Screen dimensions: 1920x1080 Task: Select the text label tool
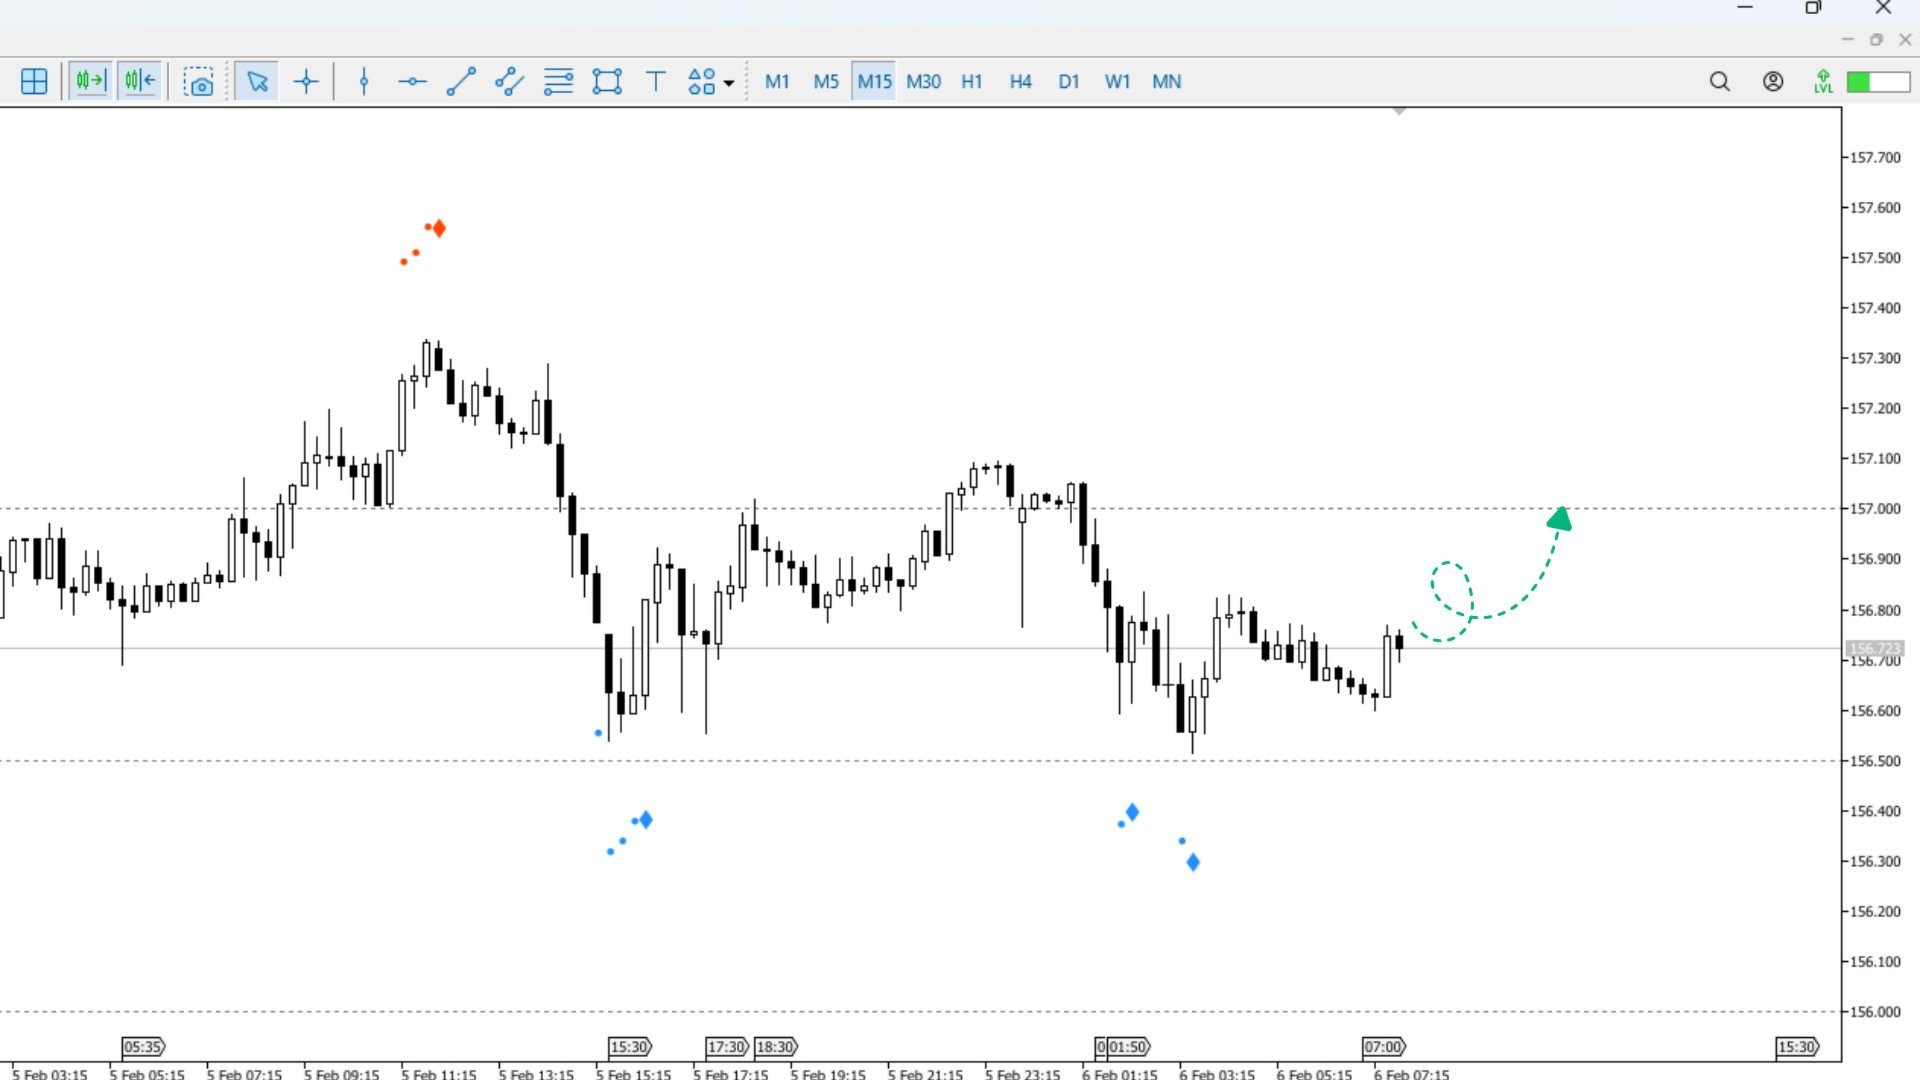[x=656, y=82]
